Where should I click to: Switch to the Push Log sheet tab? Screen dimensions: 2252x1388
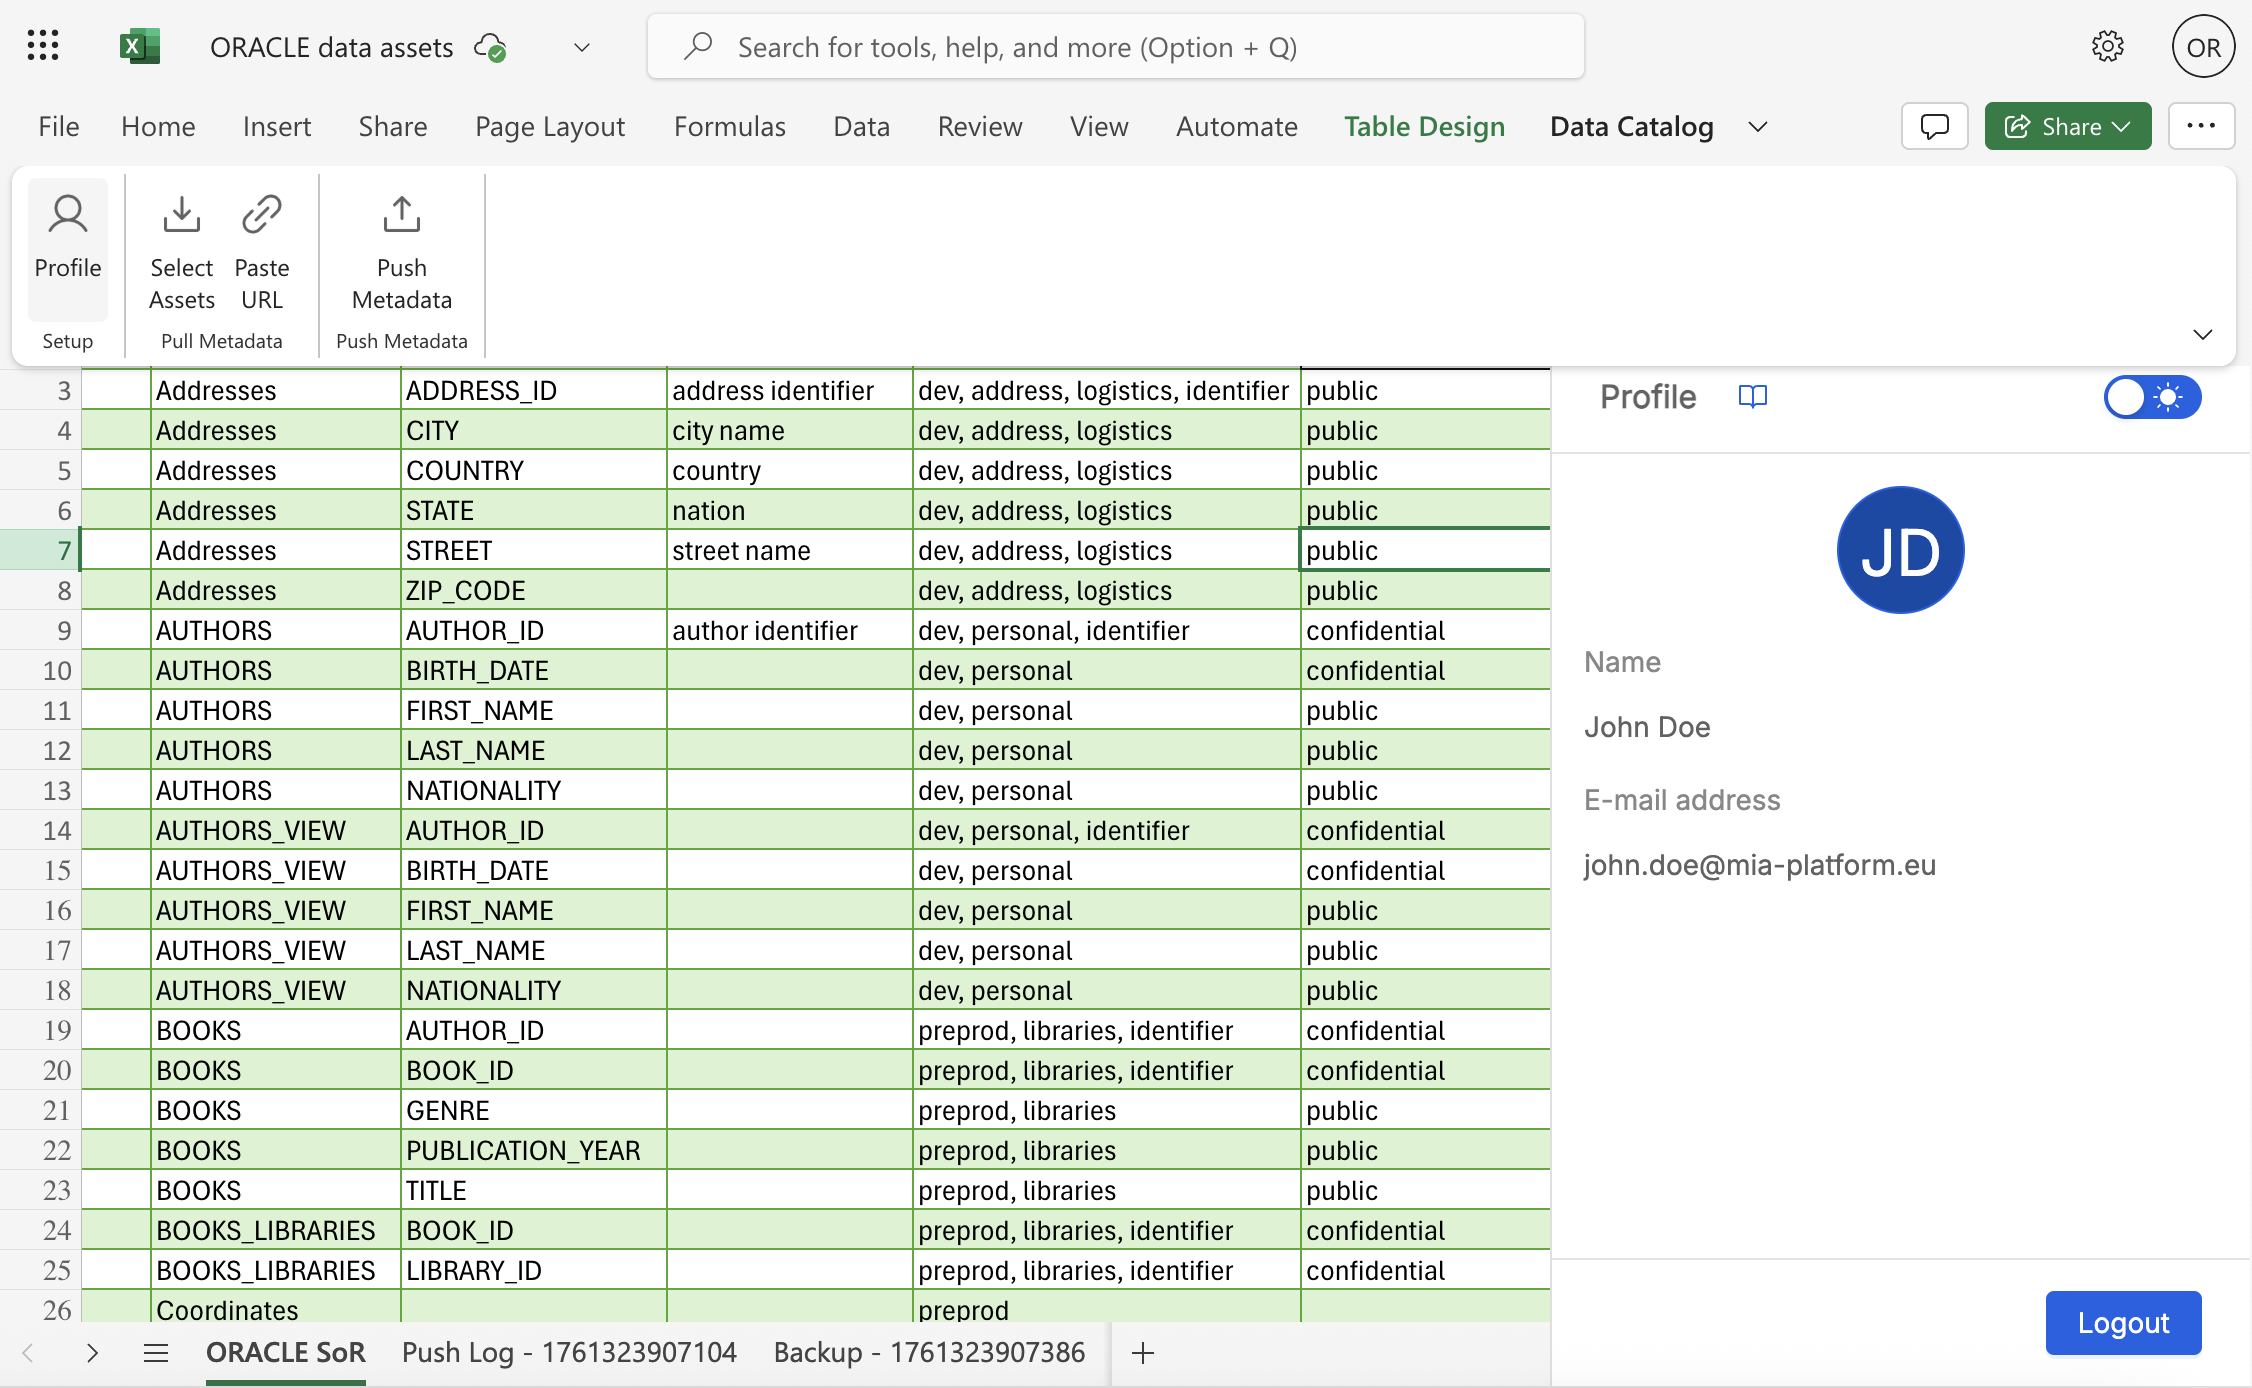(569, 1352)
